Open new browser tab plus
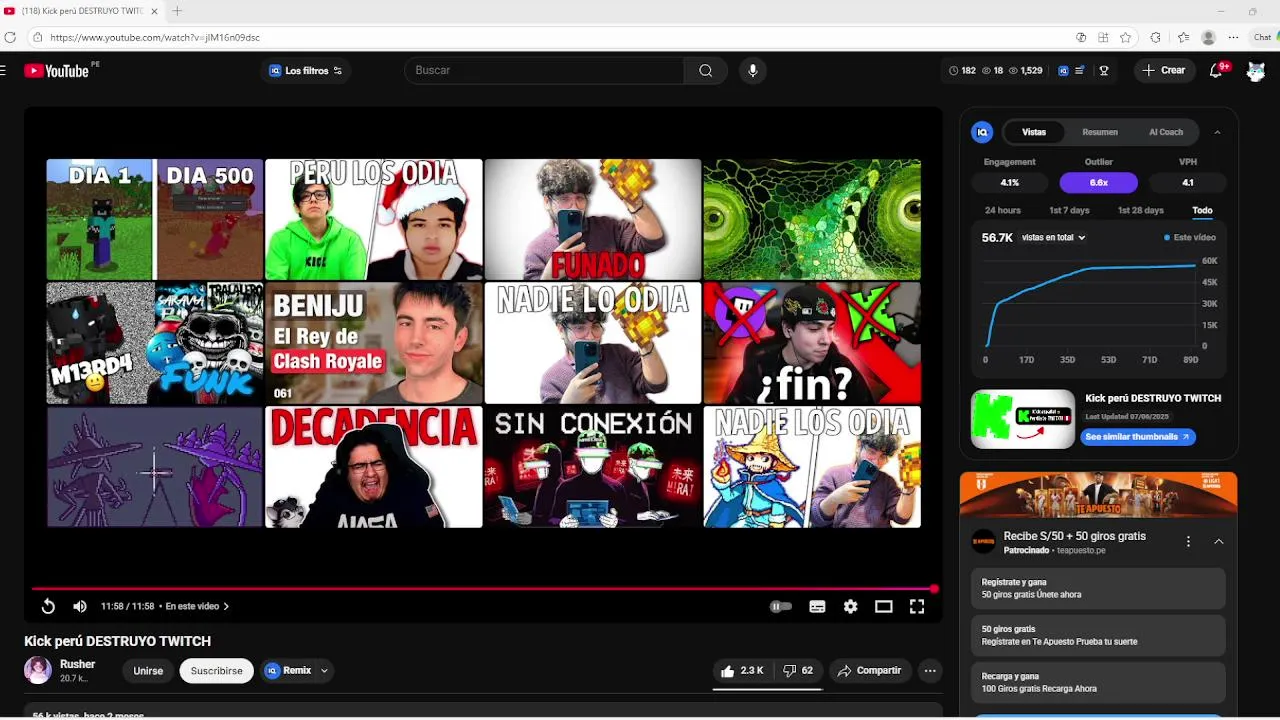This screenshot has height=720, width=1280. [x=177, y=11]
